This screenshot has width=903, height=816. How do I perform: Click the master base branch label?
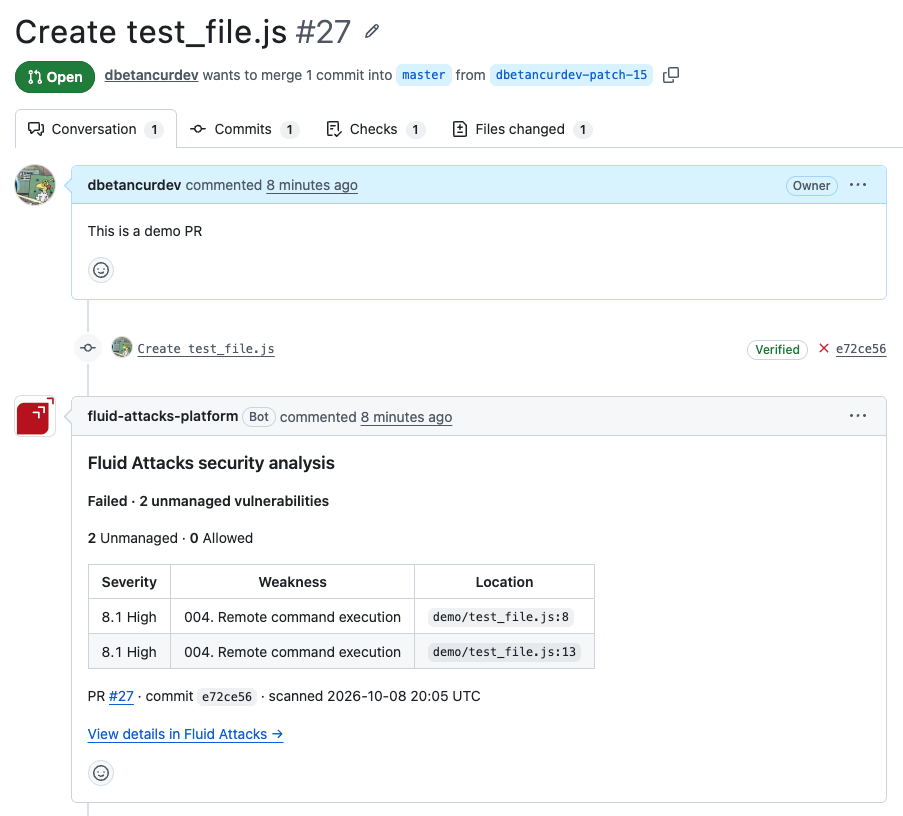click(x=423, y=75)
